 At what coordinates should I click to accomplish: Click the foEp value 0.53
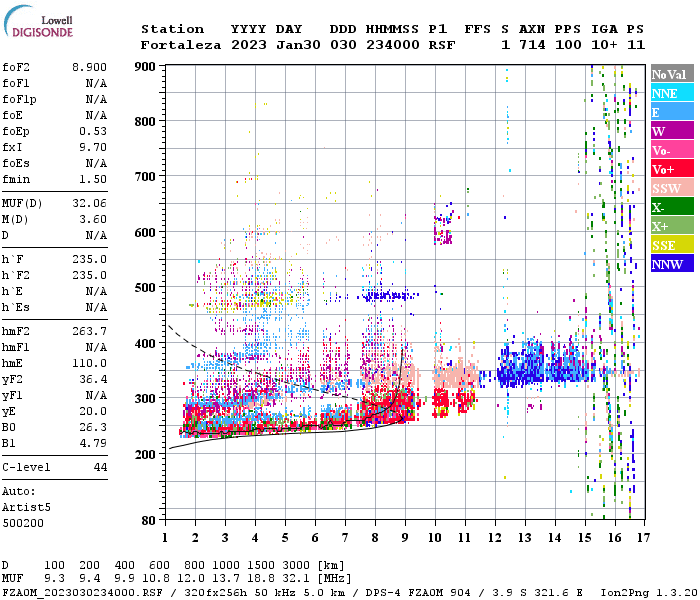pyautogui.click(x=93, y=131)
